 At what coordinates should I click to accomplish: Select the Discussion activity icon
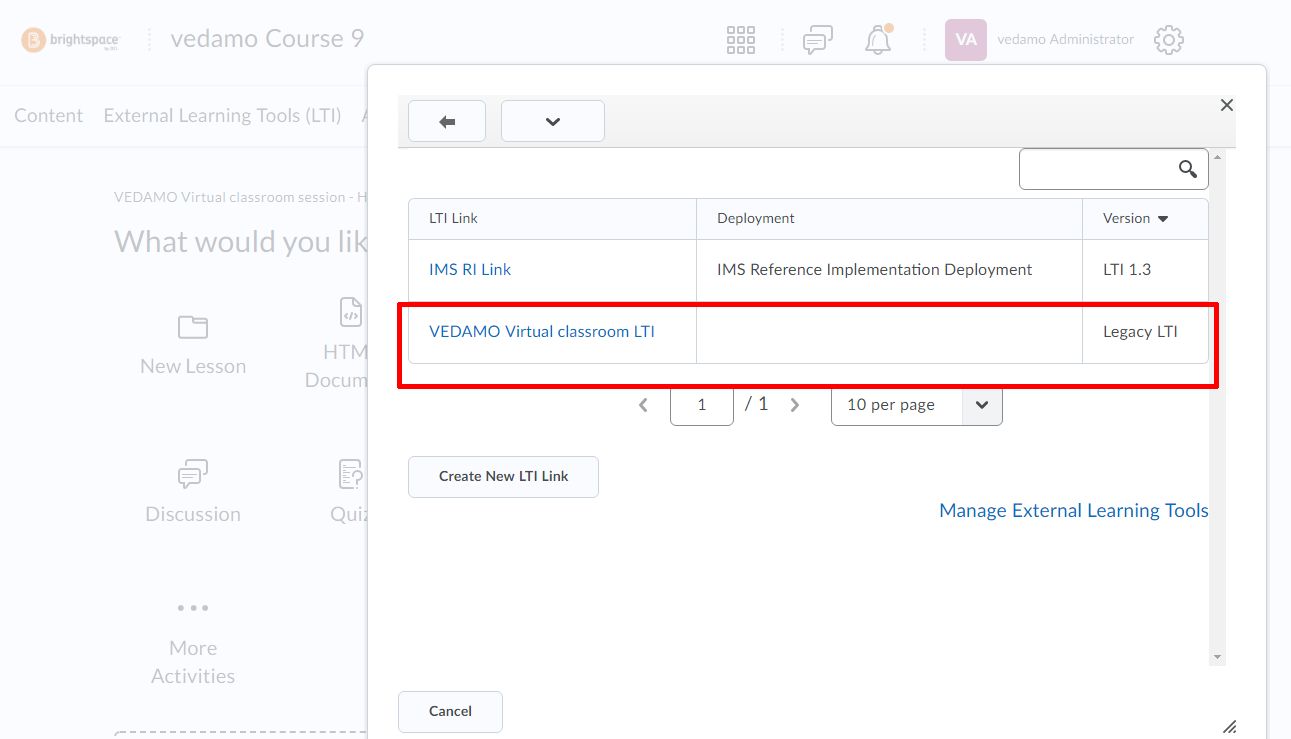(192, 475)
